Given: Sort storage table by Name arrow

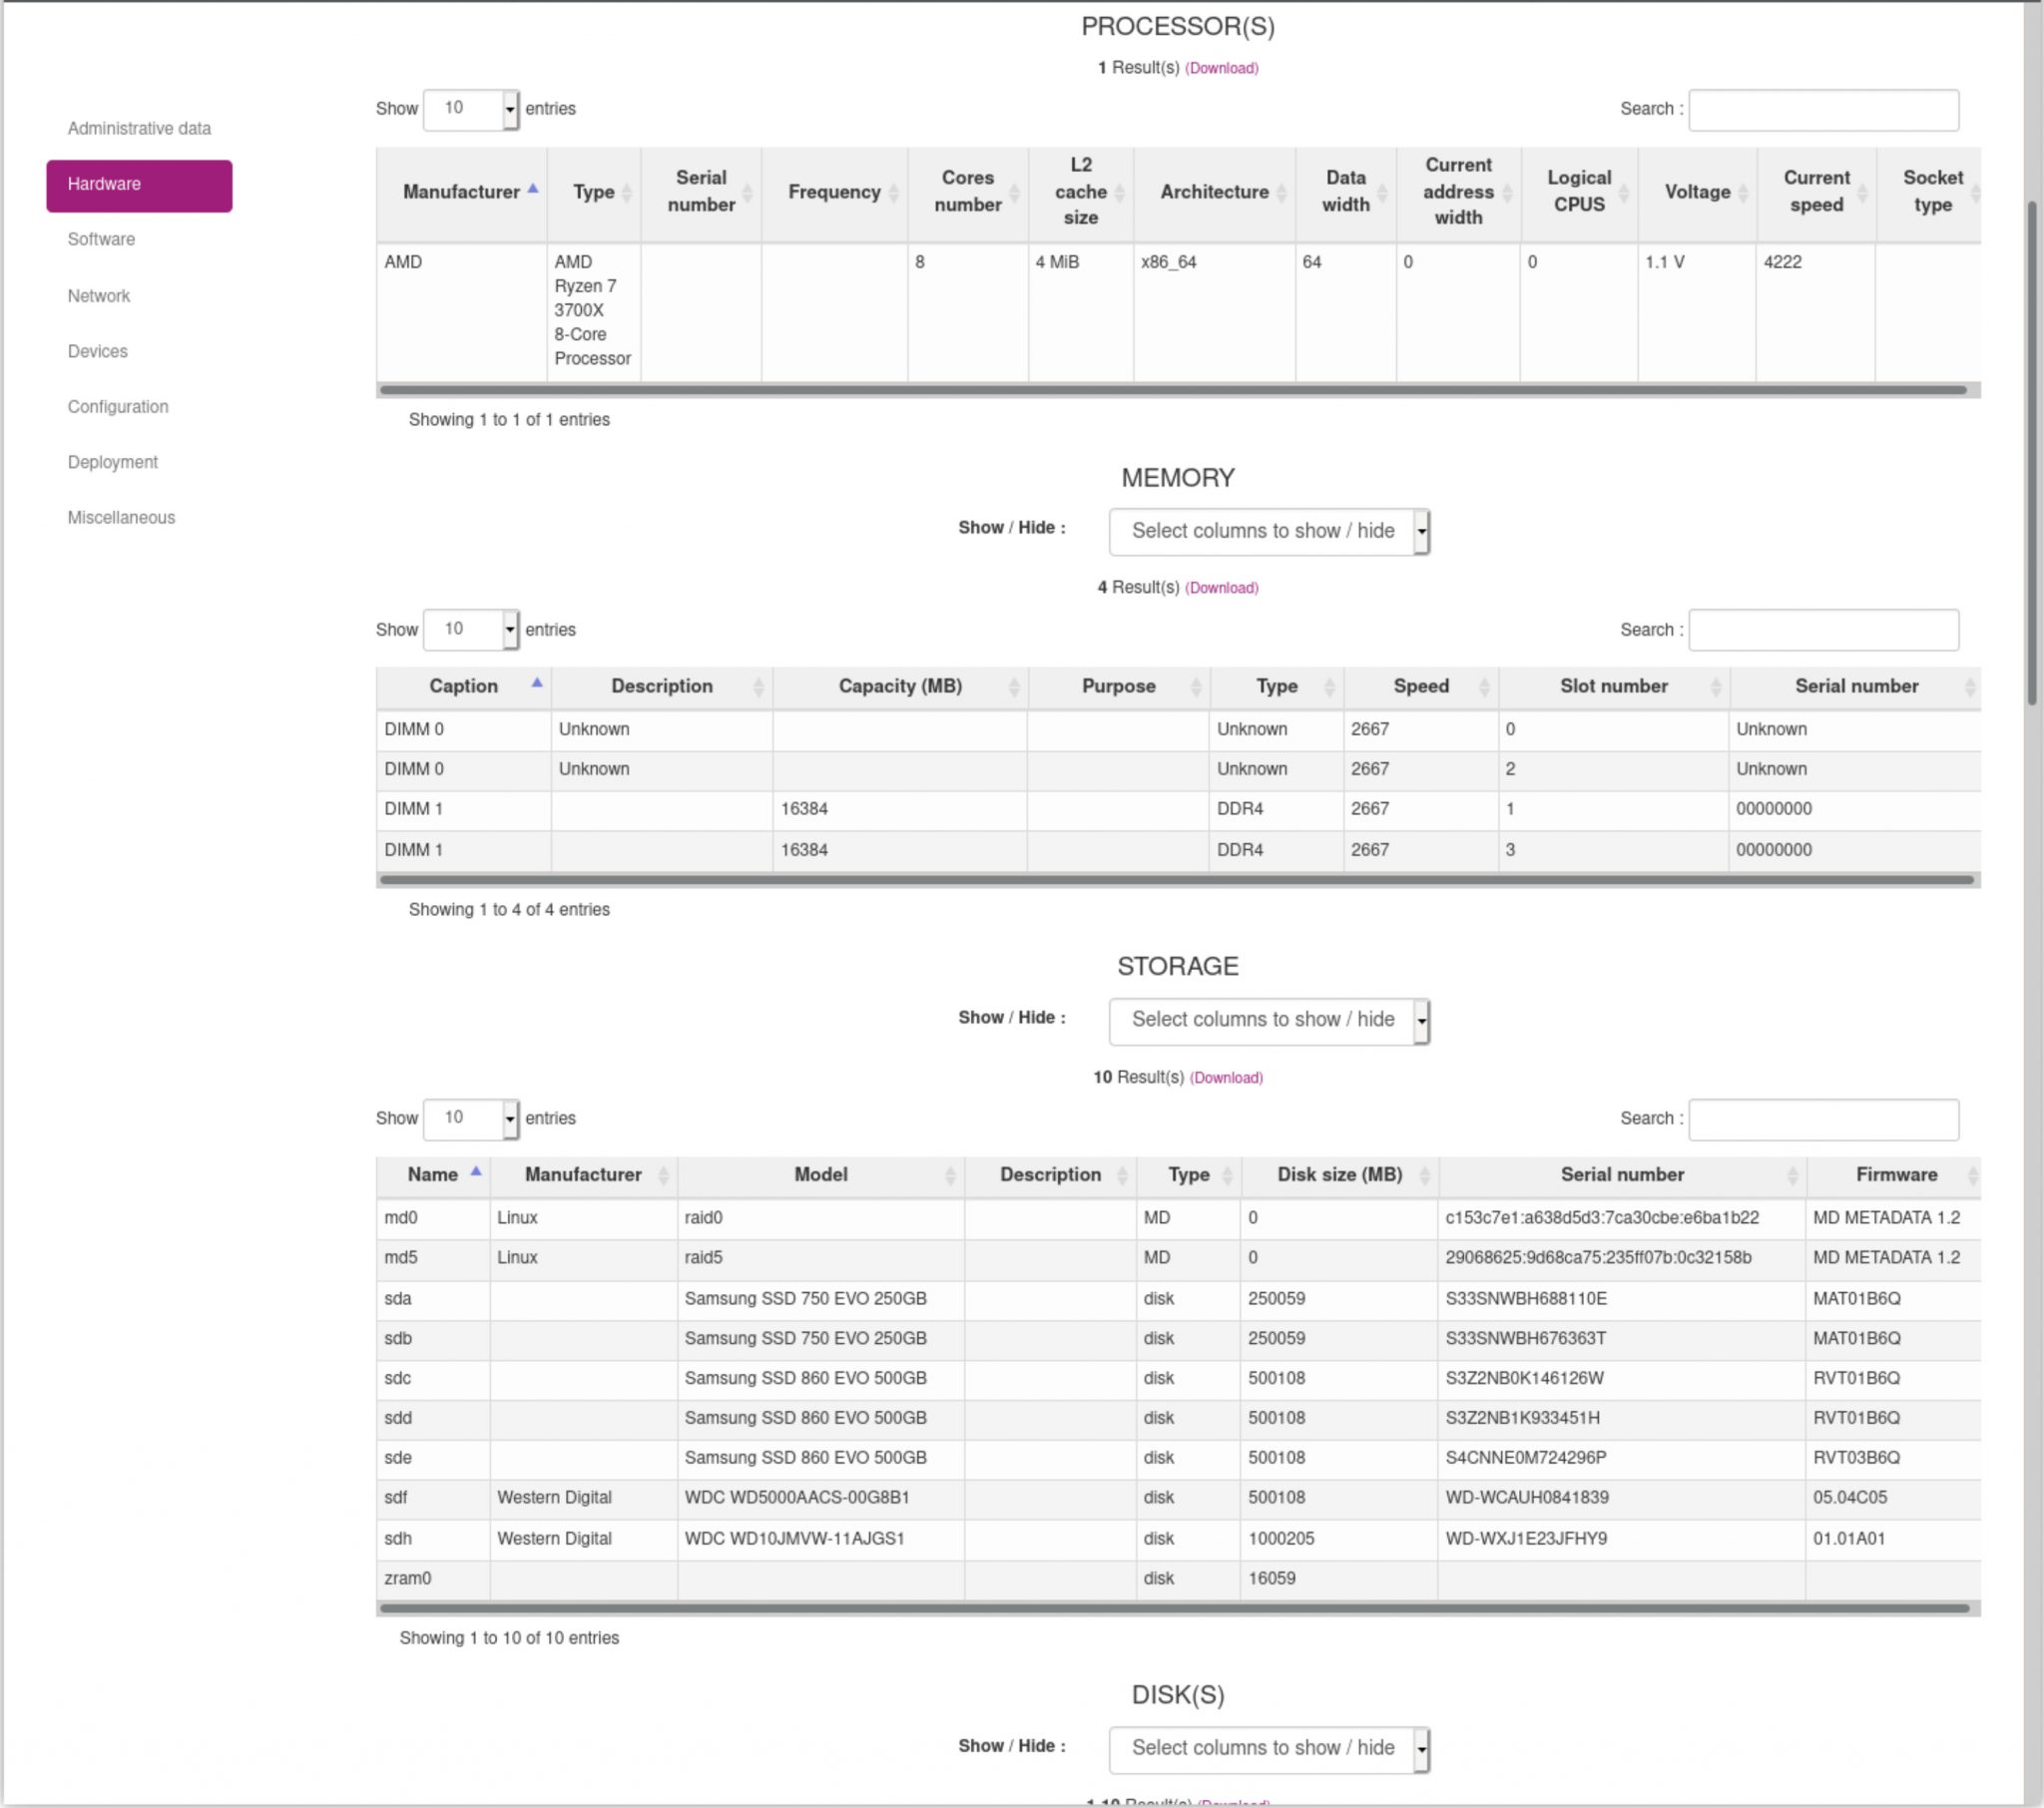Looking at the screenshot, I should click(x=476, y=1171).
